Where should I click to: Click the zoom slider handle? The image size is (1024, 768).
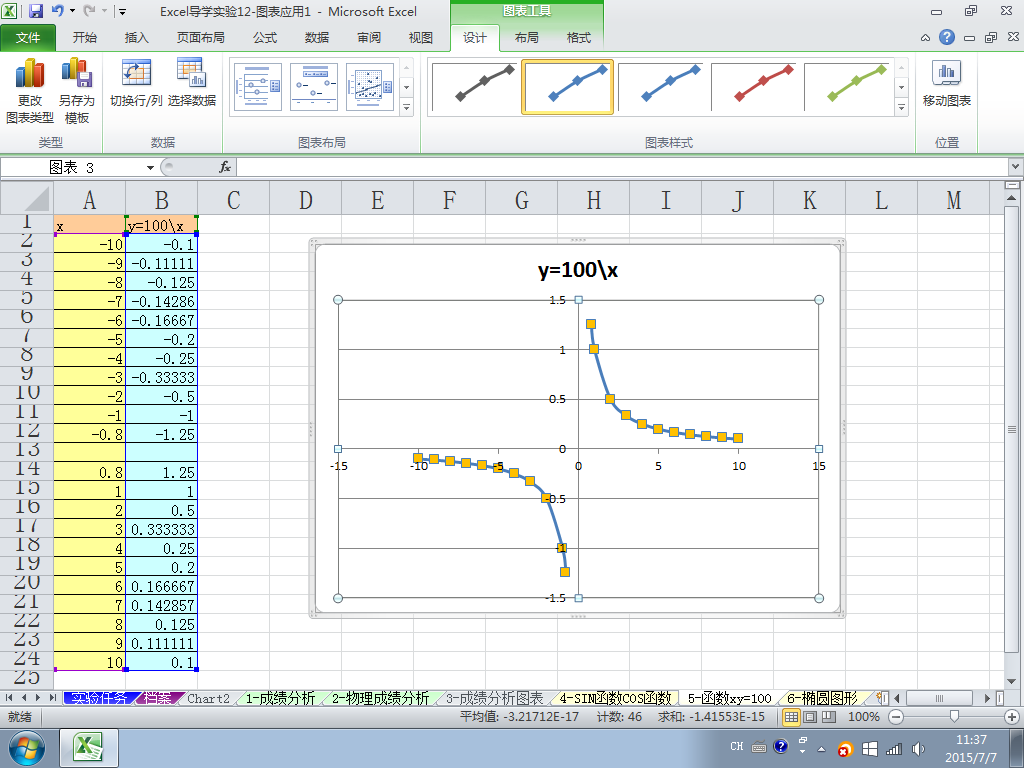click(x=954, y=717)
